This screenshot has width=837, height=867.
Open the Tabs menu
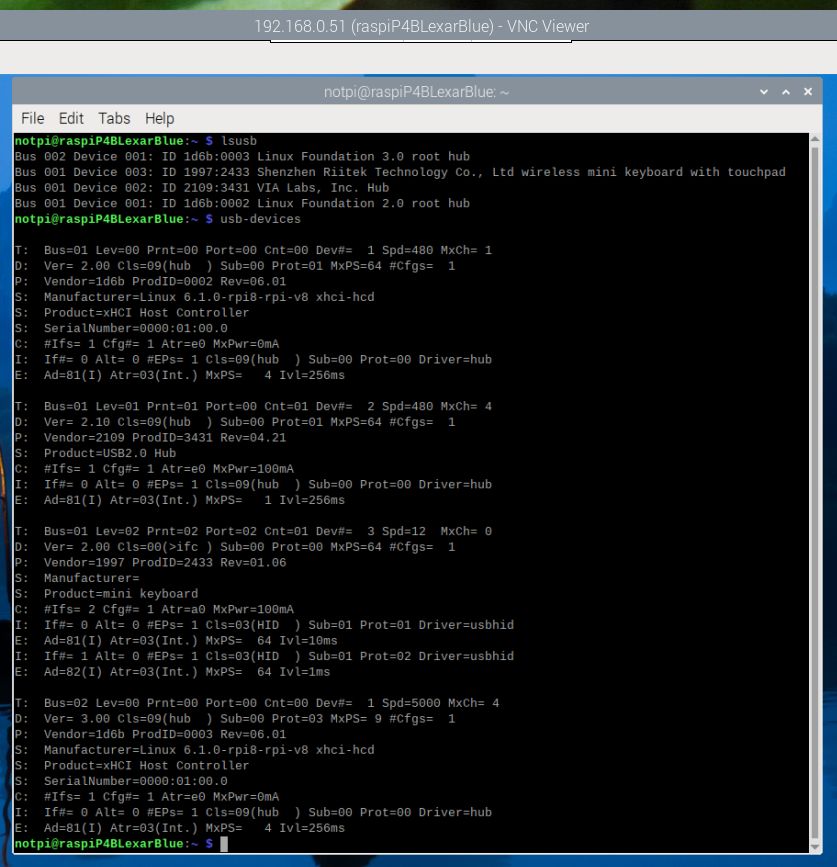tap(114, 118)
